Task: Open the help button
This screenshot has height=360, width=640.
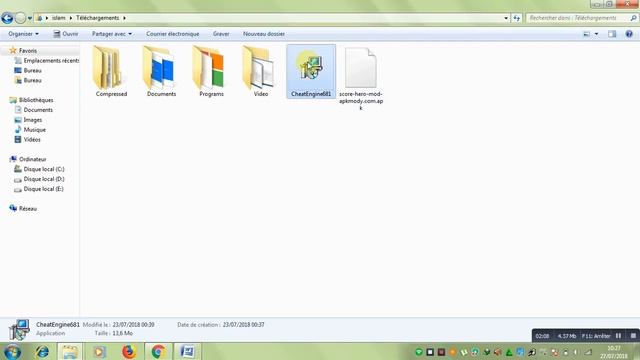Action: point(629,34)
